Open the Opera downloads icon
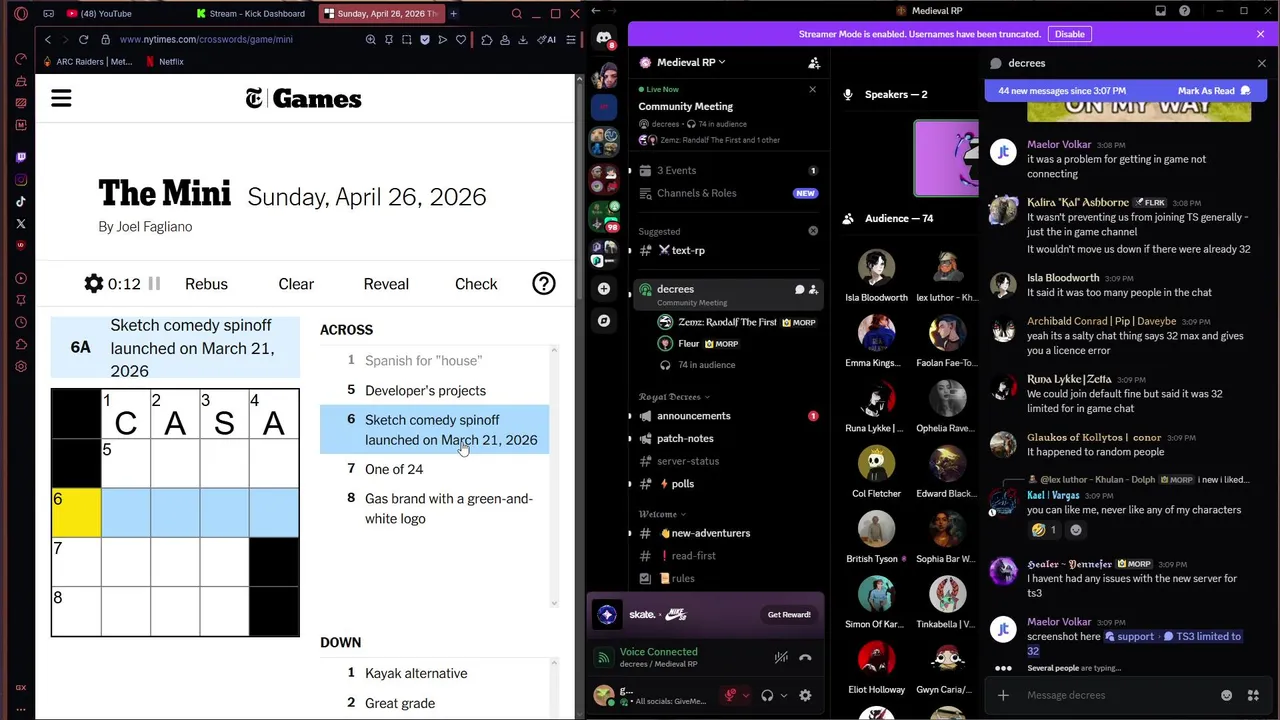The height and width of the screenshot is (720, 1280). tap(523, 40)
